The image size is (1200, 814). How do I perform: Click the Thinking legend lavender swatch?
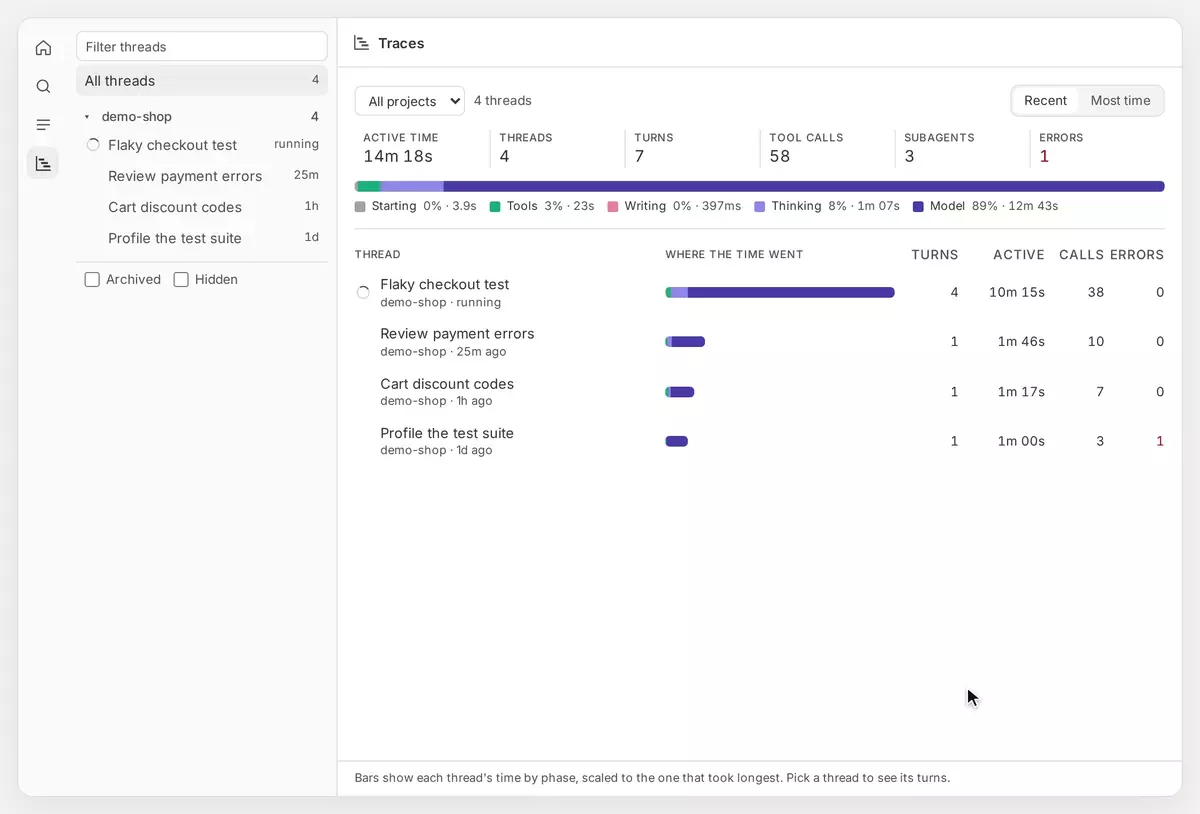pyautogui.click(x=760, y=206)
